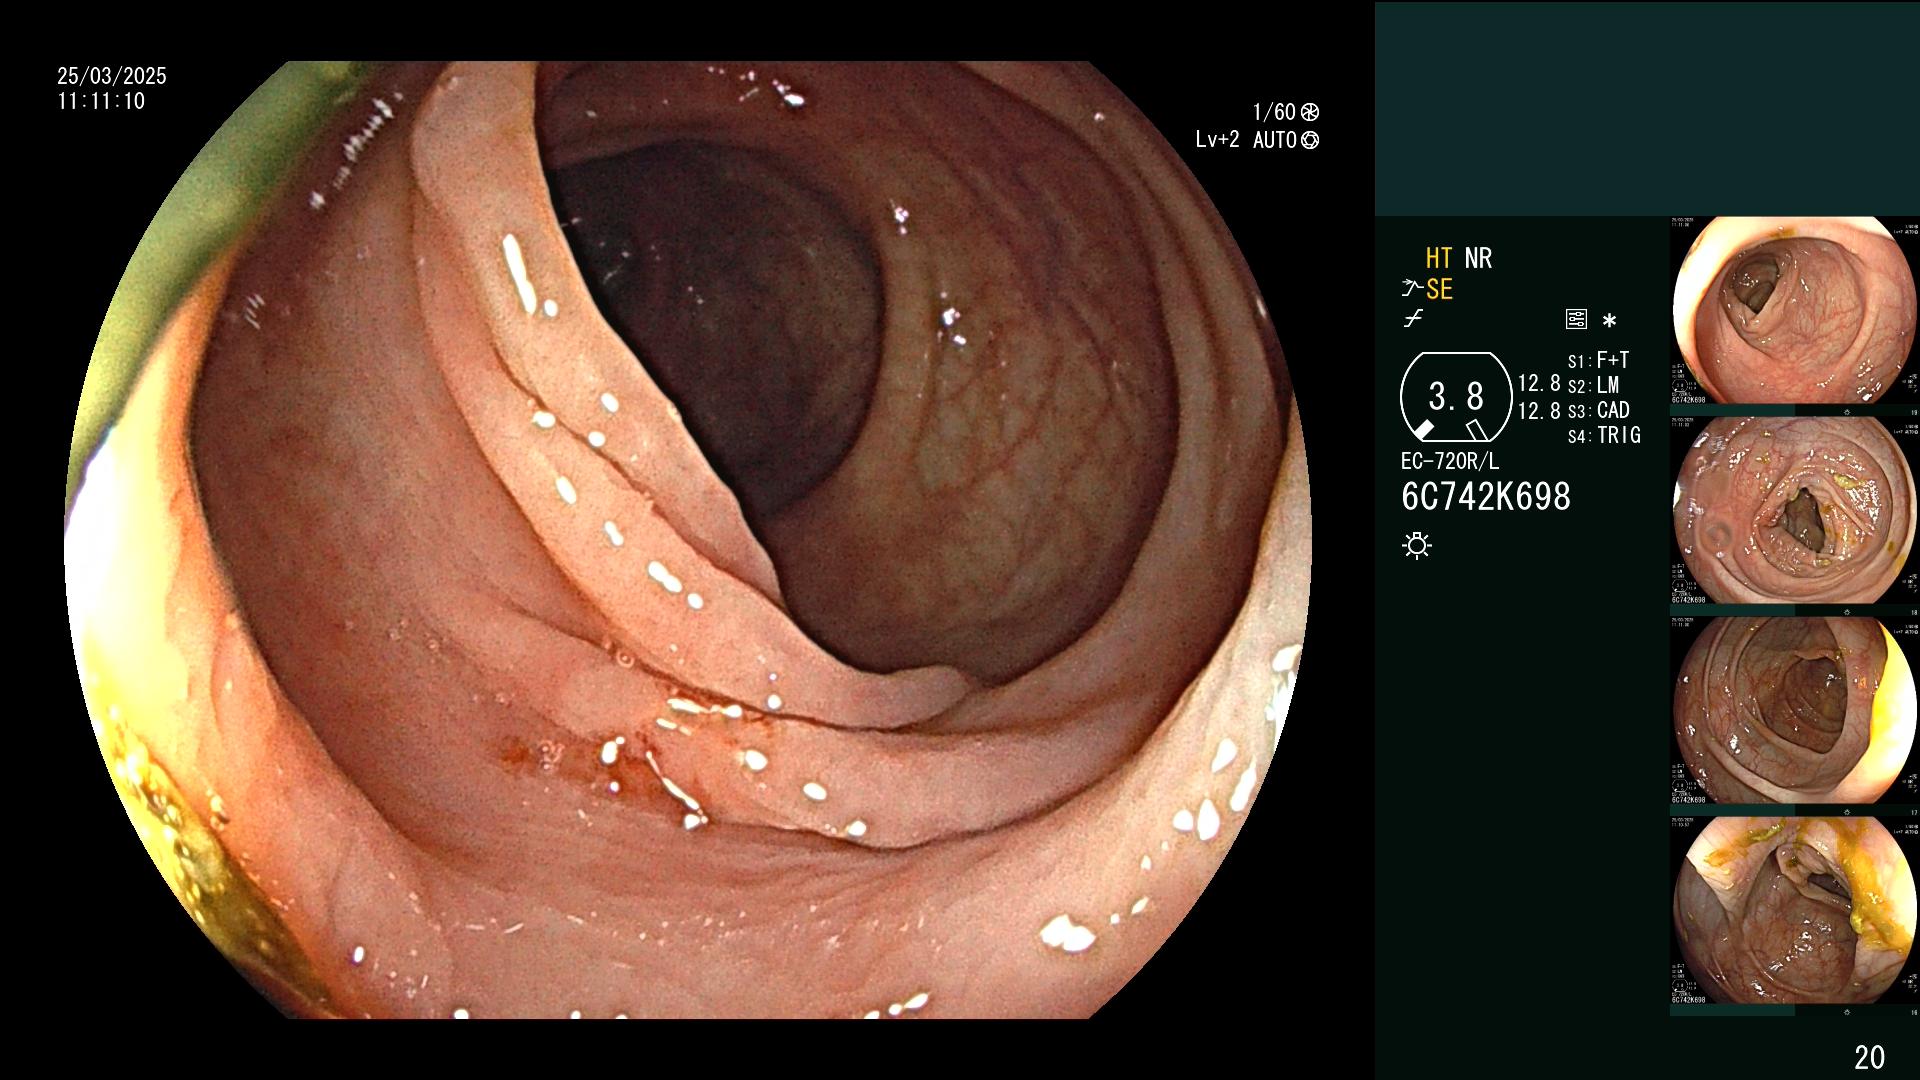Select the S1: F+T switch assignment

tap(1598, 360)
